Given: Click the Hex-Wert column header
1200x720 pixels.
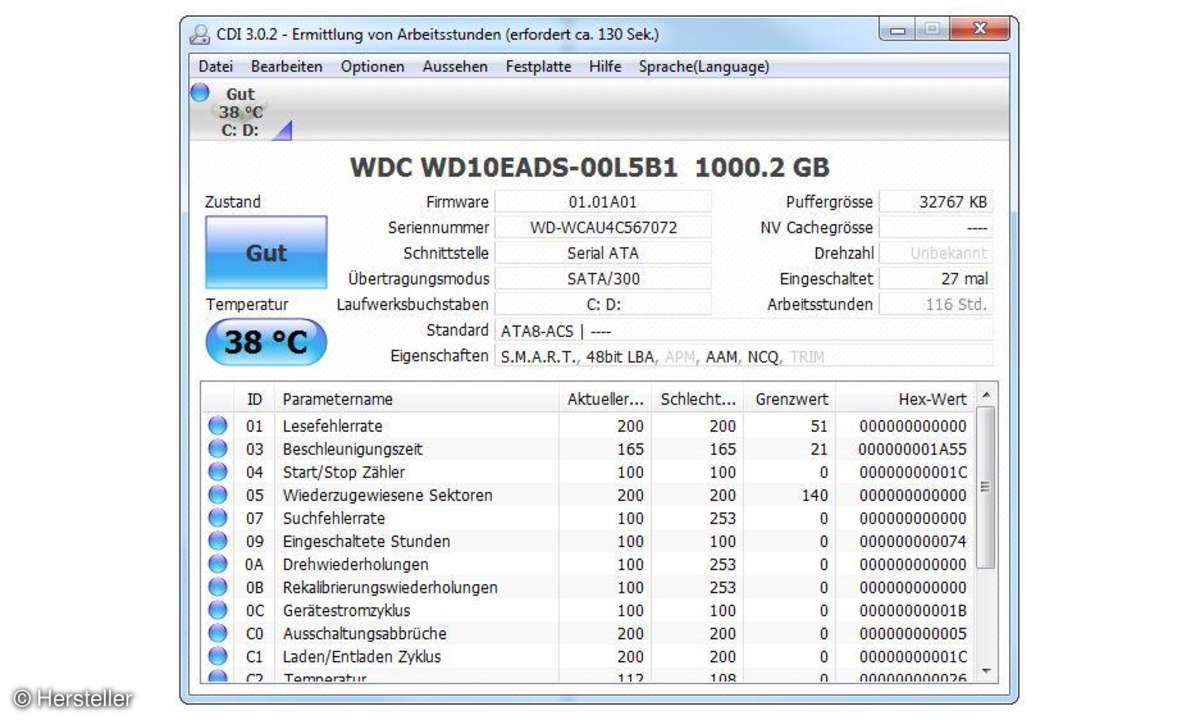Looking at the screenshot, I should 905,399.
